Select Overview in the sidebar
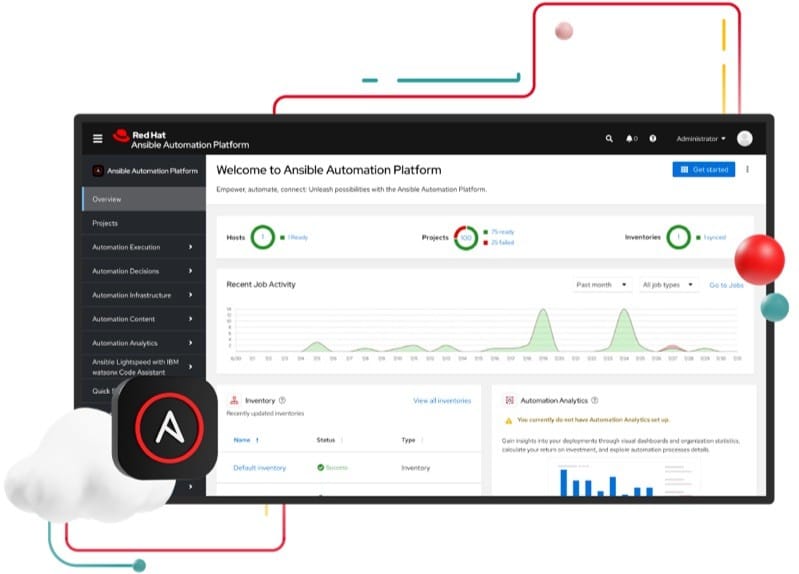 pos(143,199)
